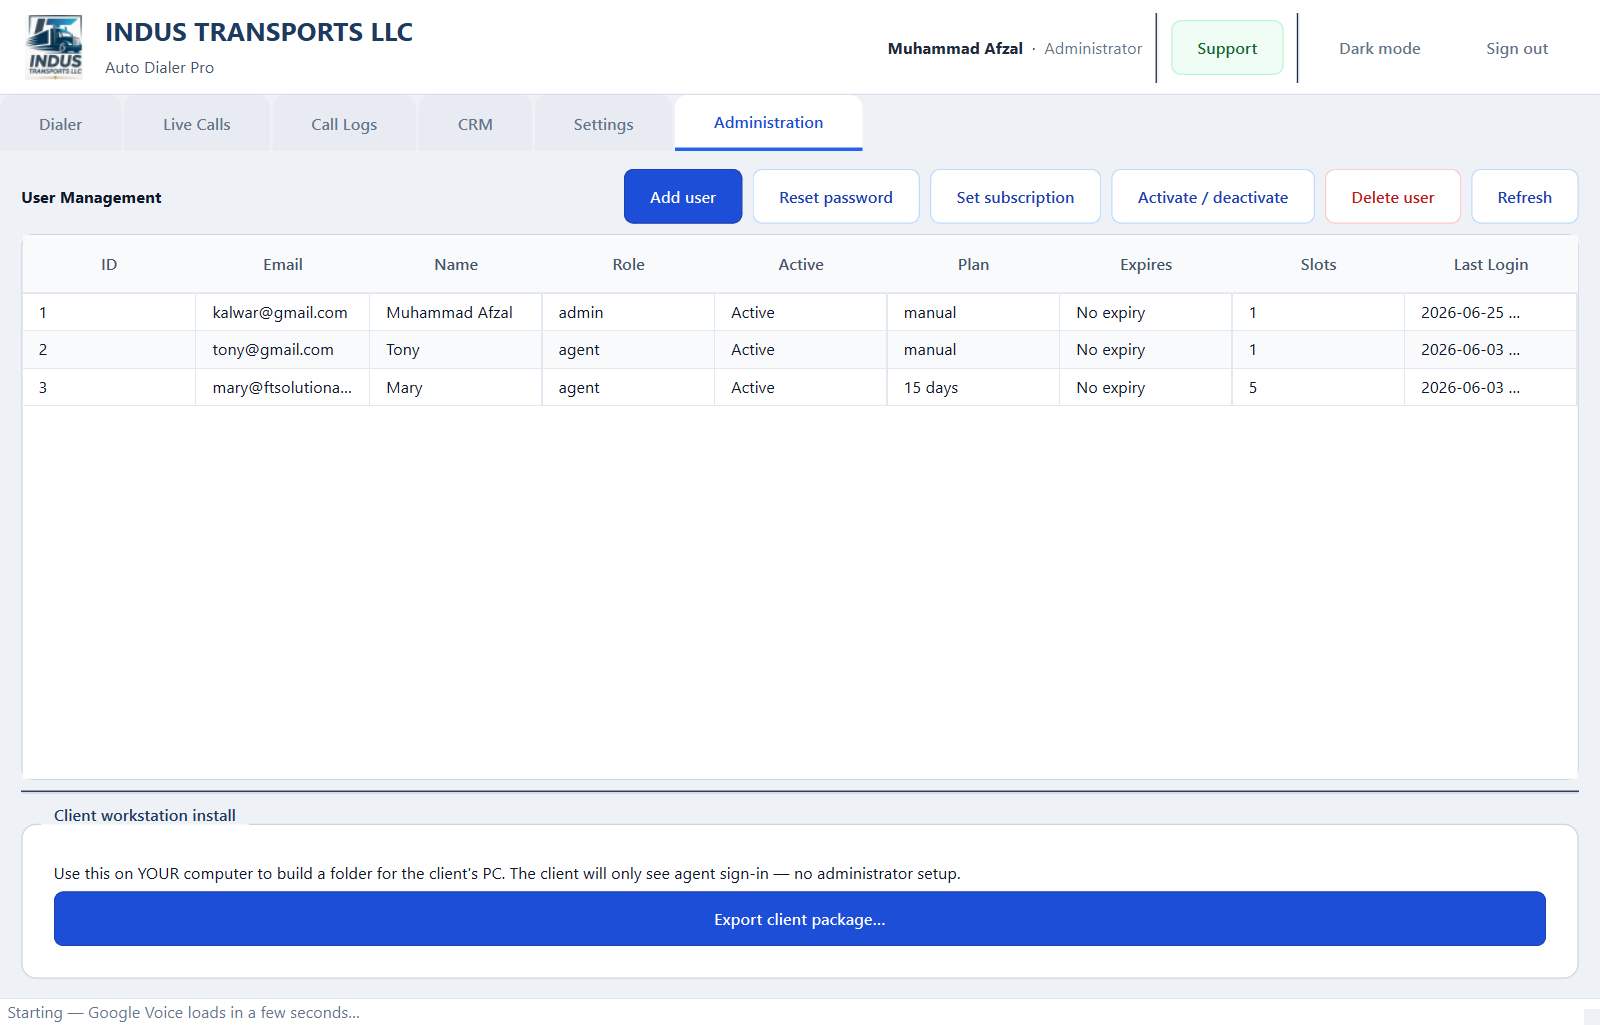Select the kalwar@gmail.com email cell
The width and height of the screenshot is (1600, 1025).
[282, 312]
